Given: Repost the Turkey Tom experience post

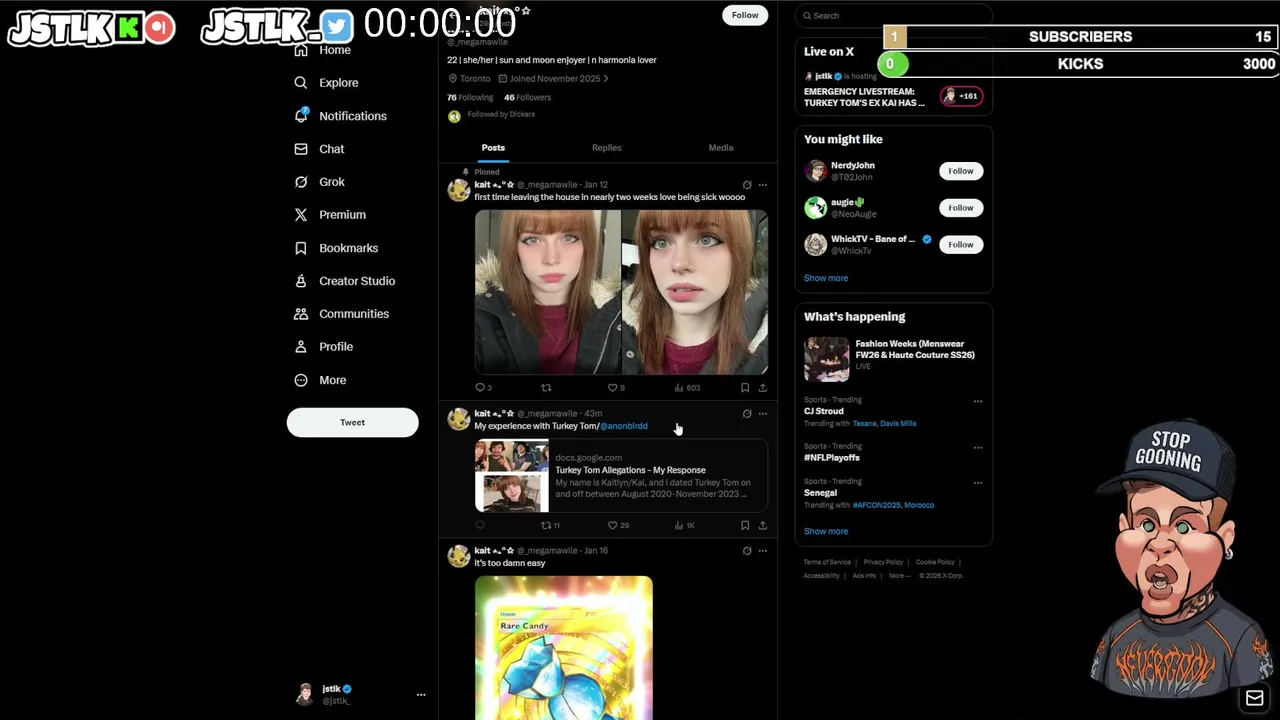Looking at the screenshot, I should pos(546,525).
